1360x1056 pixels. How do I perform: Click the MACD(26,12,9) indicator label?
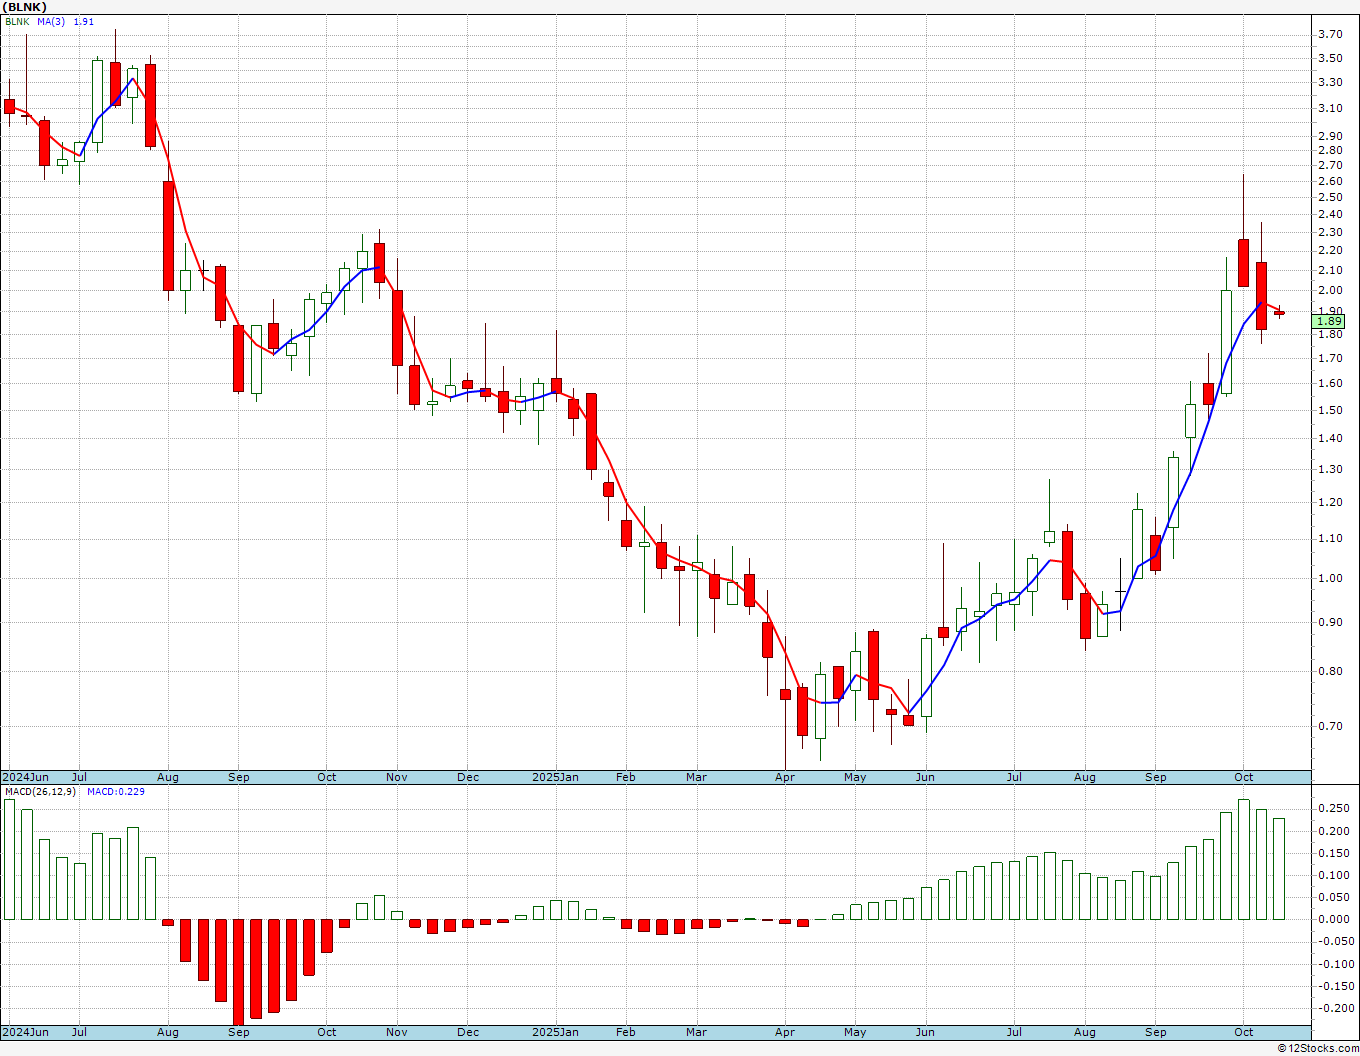click(x=40, y=791)
